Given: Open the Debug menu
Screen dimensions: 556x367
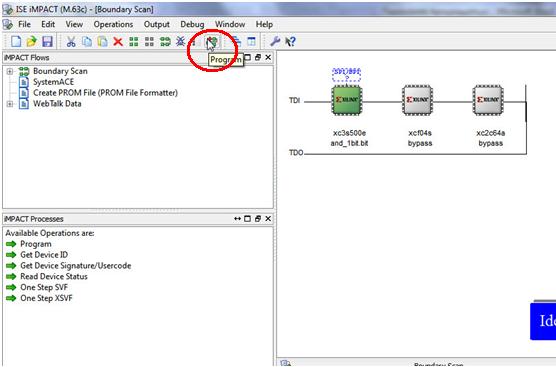Looking at the screenshot, I should pos(192,24).
